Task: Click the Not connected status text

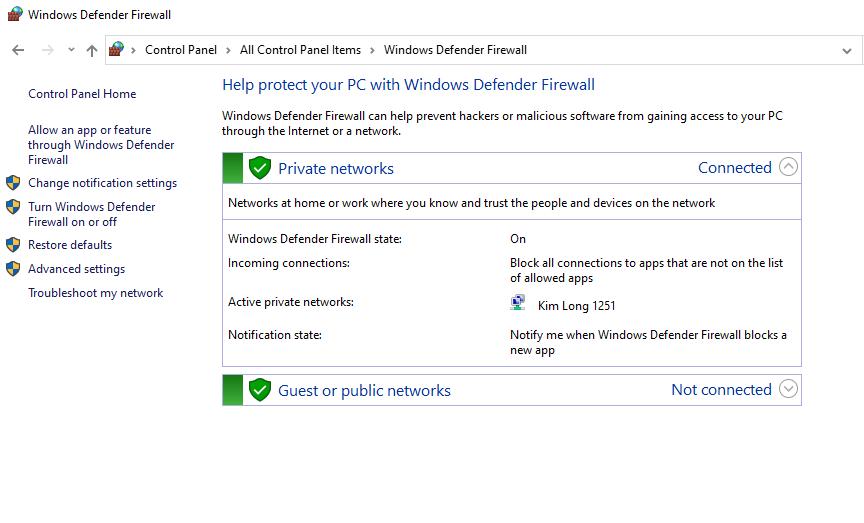Action: point(721,390)
